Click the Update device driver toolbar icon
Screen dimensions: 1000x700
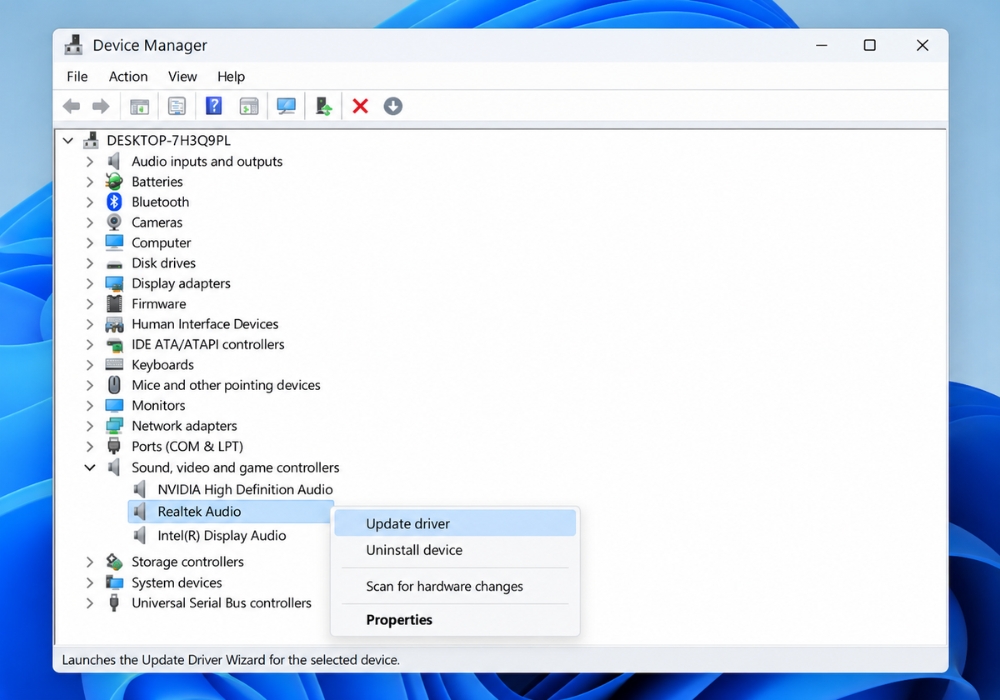pos(324,106)
